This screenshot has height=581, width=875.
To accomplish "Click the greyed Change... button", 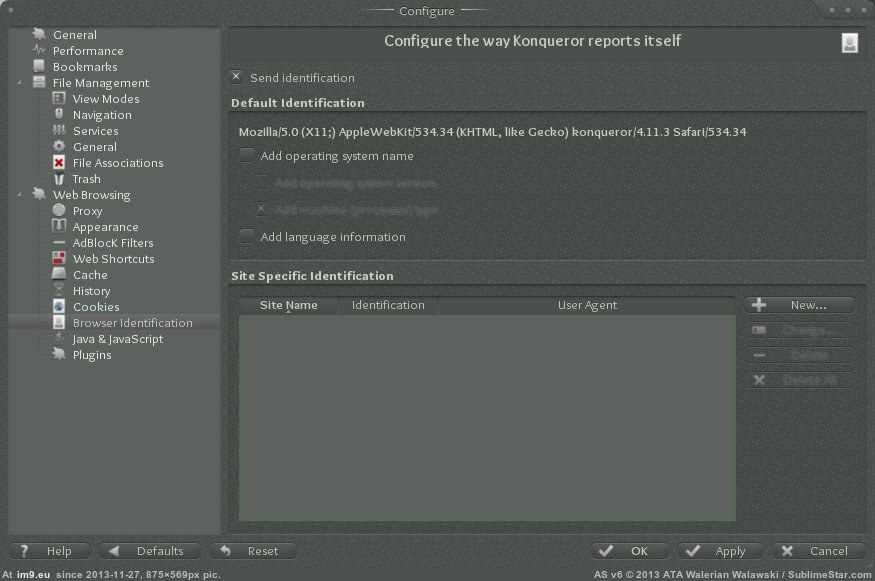I will 799,330.
